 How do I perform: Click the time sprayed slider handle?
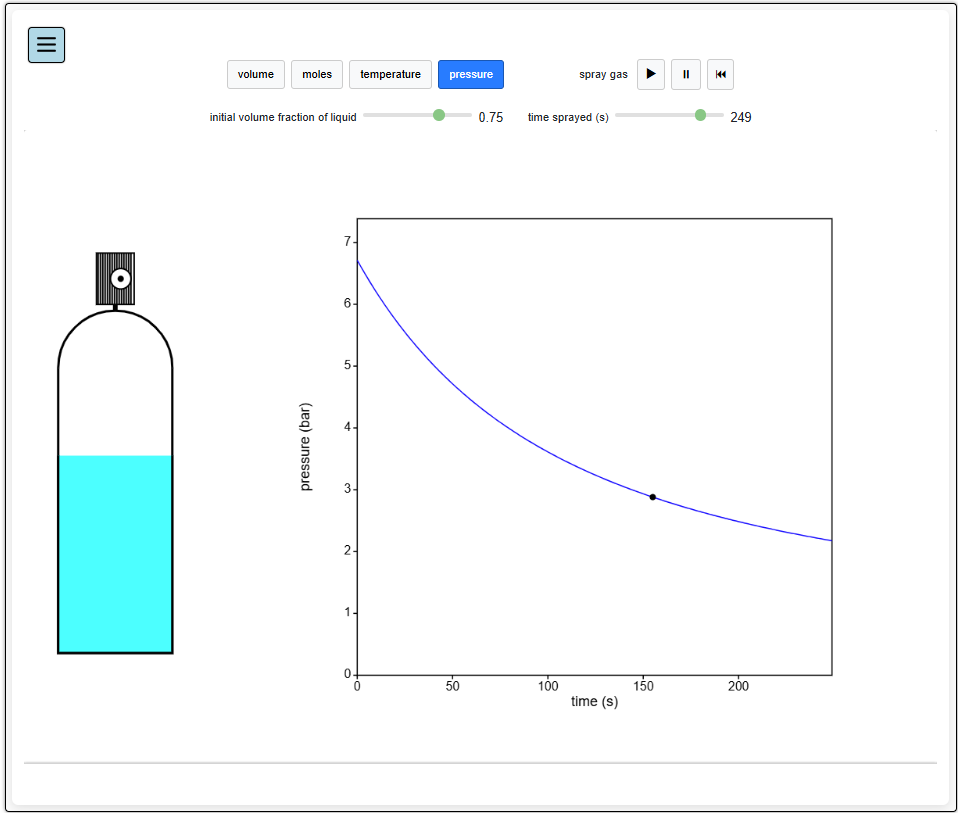coord(700,116)
